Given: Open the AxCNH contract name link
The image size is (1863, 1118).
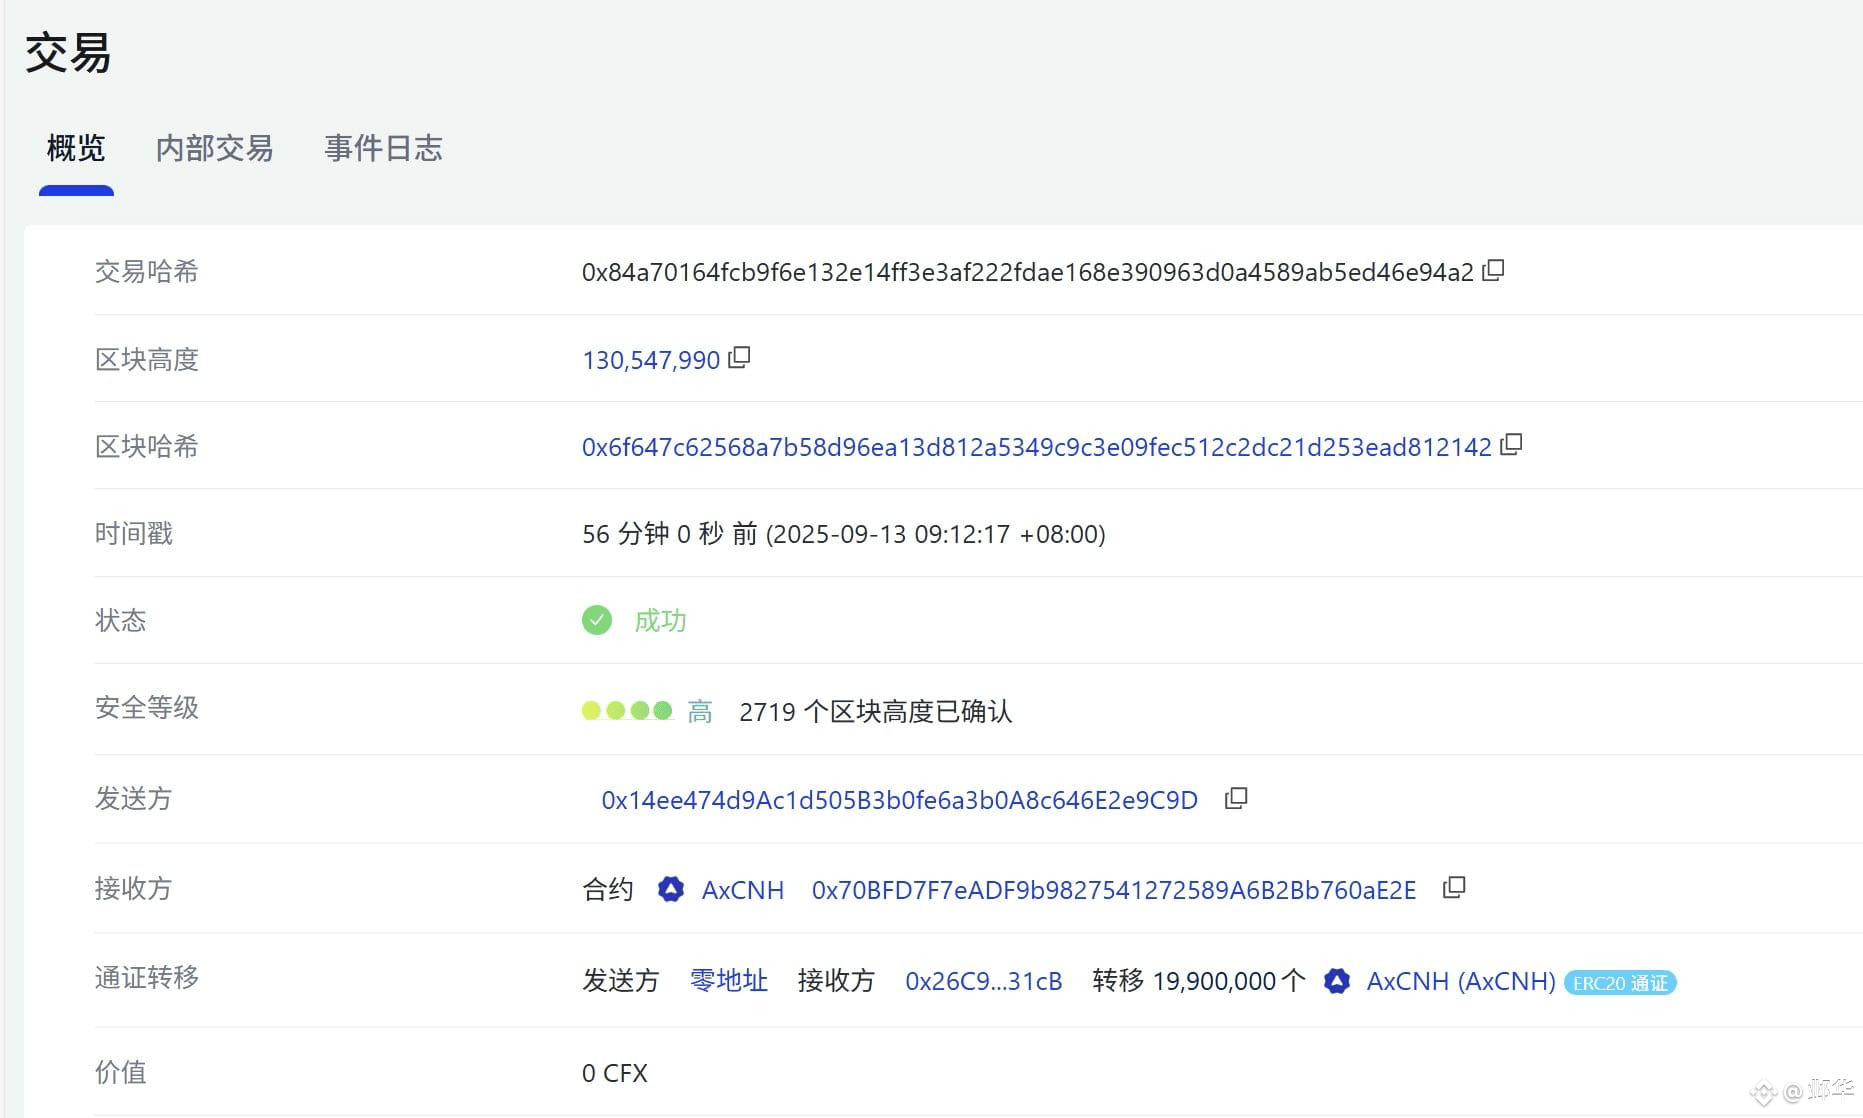Looking at the screenshot, I should pos(743,890).
